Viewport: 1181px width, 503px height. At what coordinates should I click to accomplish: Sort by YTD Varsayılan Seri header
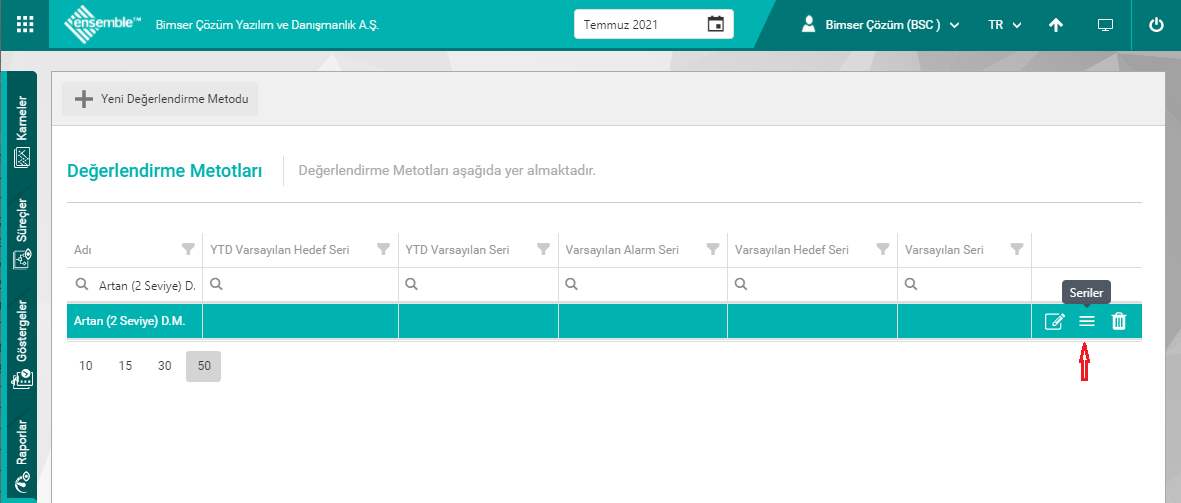(457, 250)
